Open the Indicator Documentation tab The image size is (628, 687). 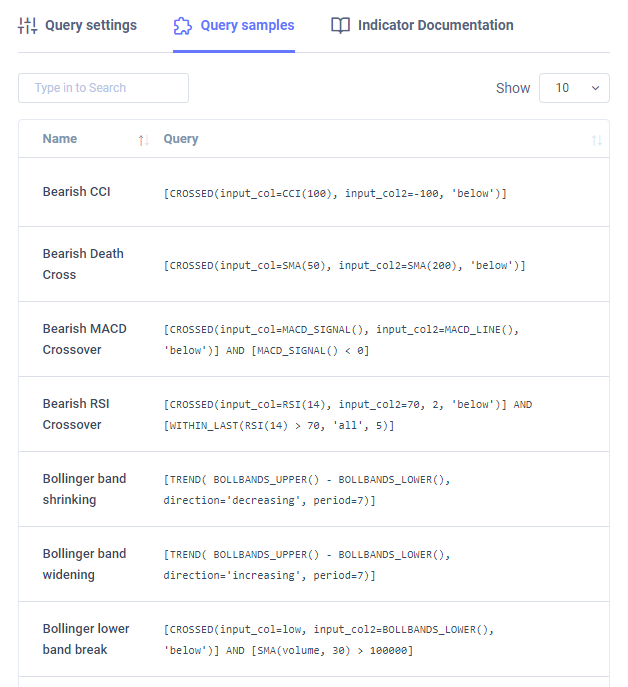click(x=422, y=25)
